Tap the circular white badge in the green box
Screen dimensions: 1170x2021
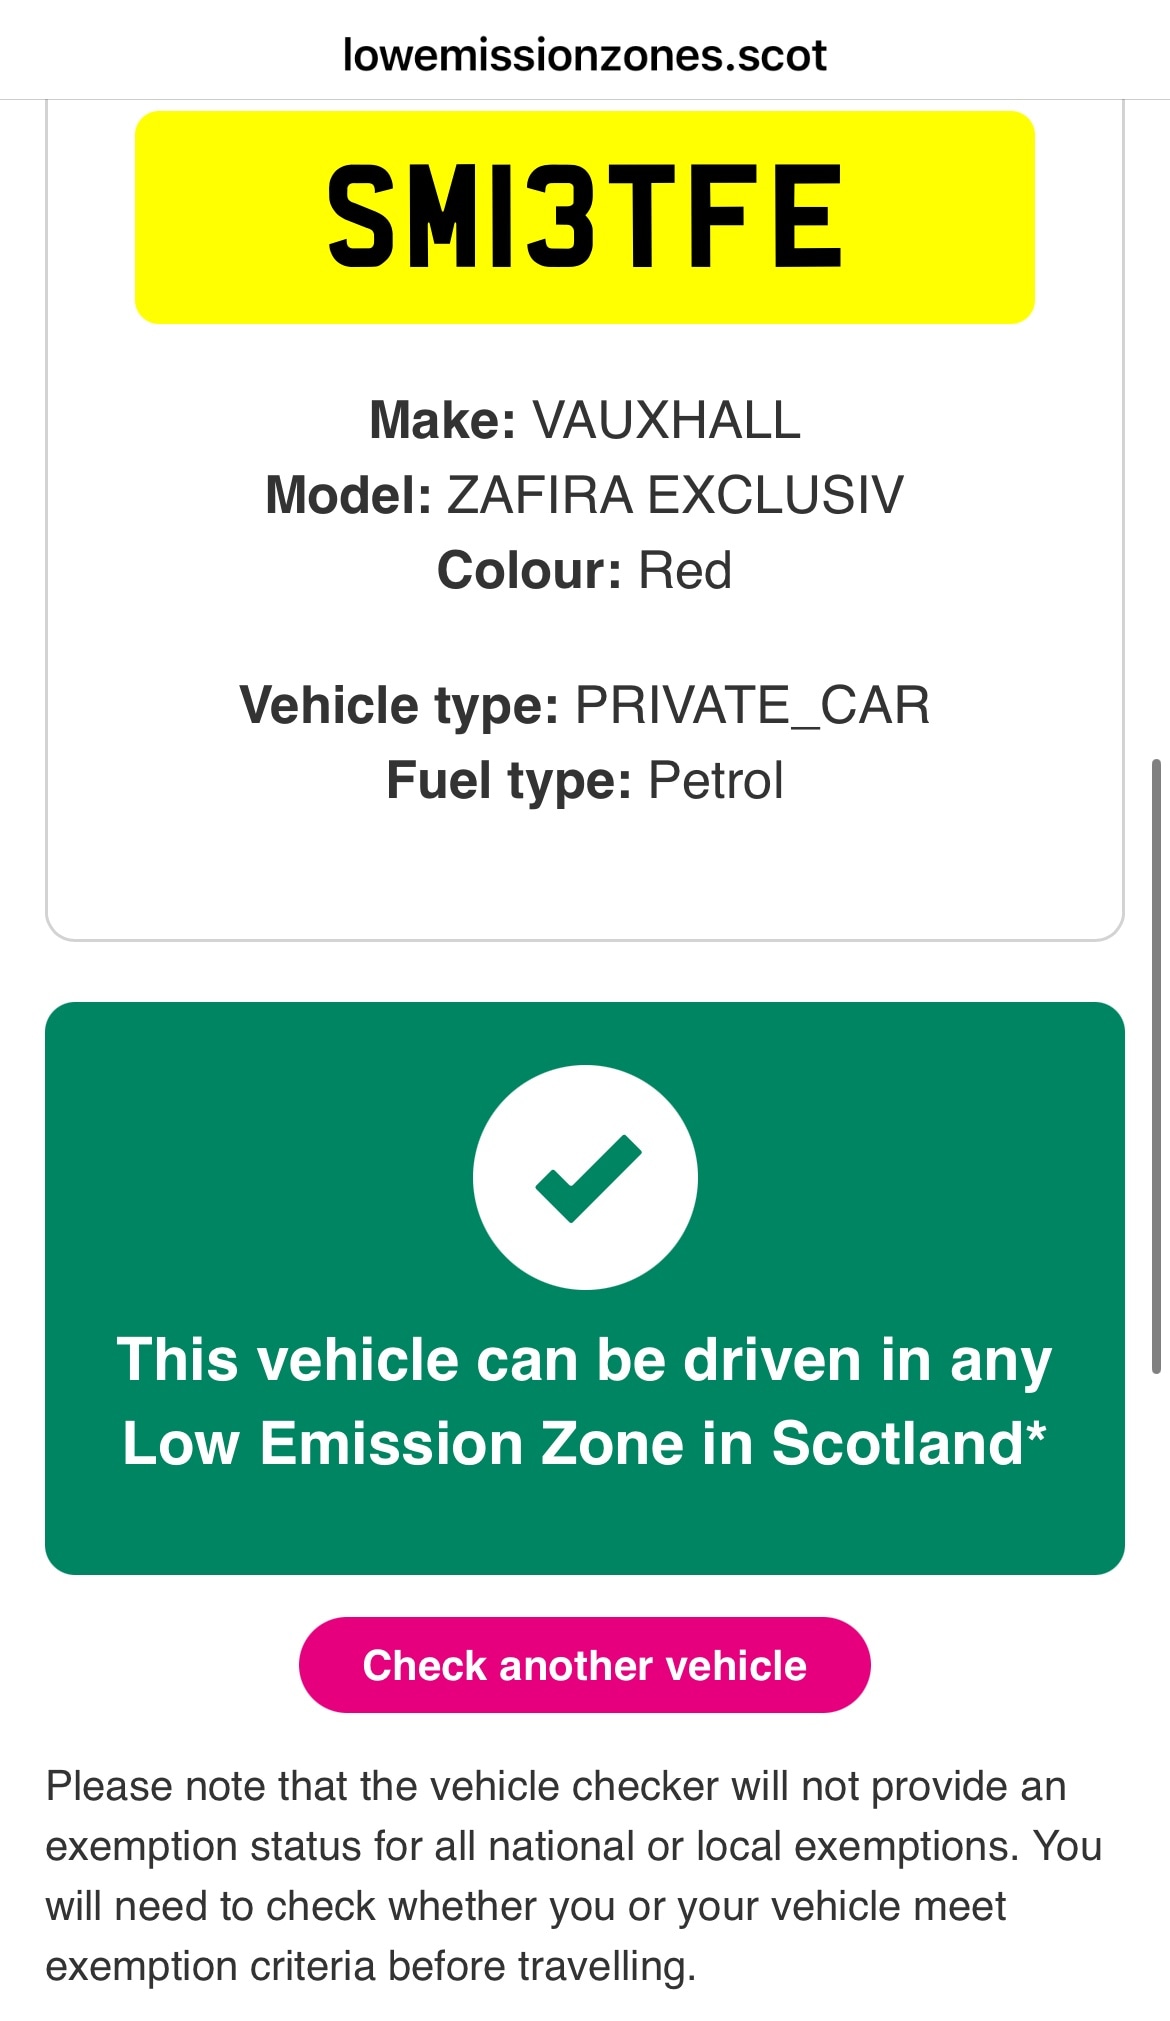585,1177
